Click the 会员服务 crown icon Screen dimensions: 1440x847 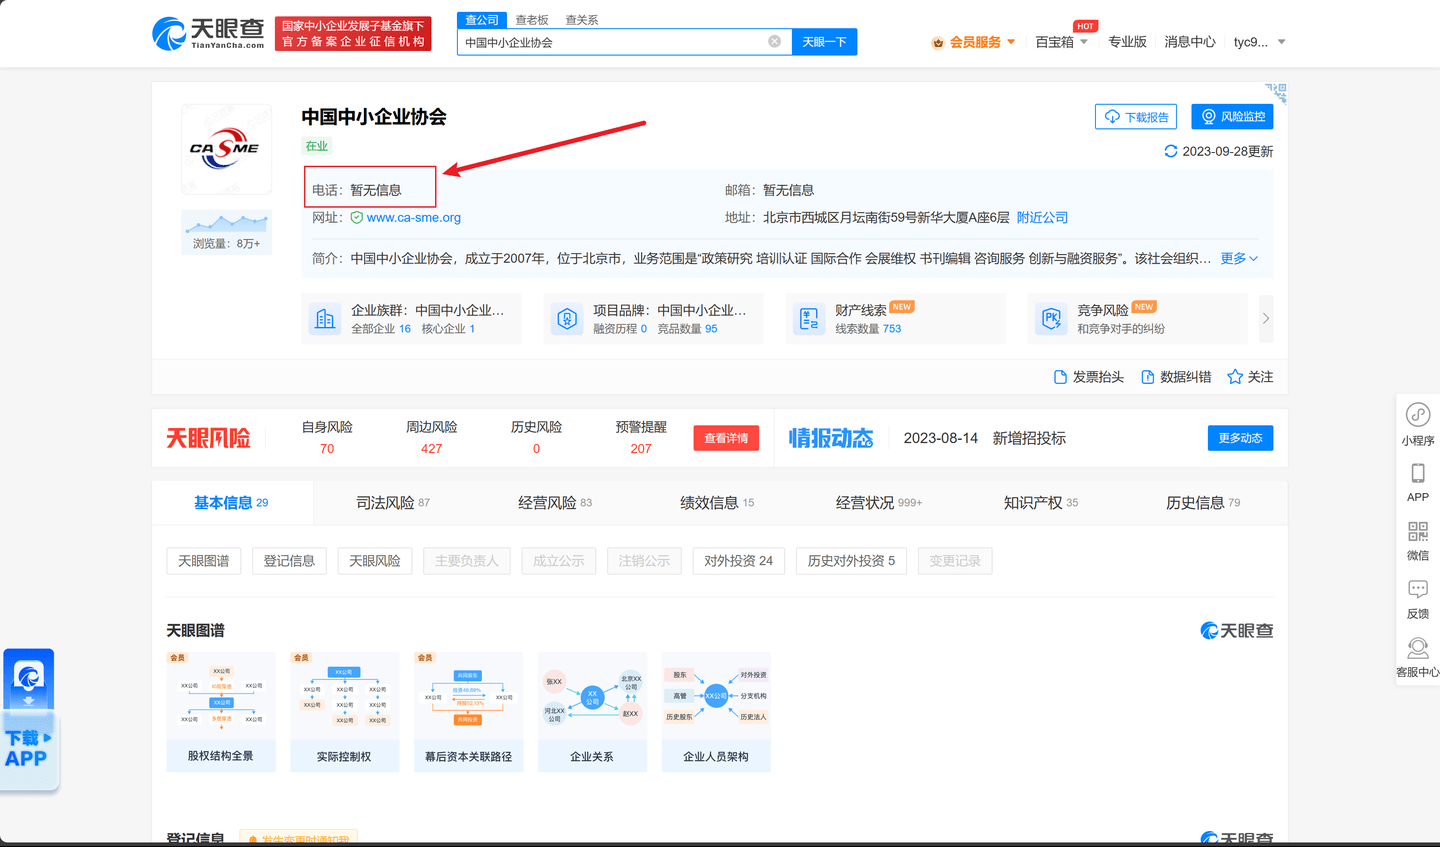click(938, 42)
